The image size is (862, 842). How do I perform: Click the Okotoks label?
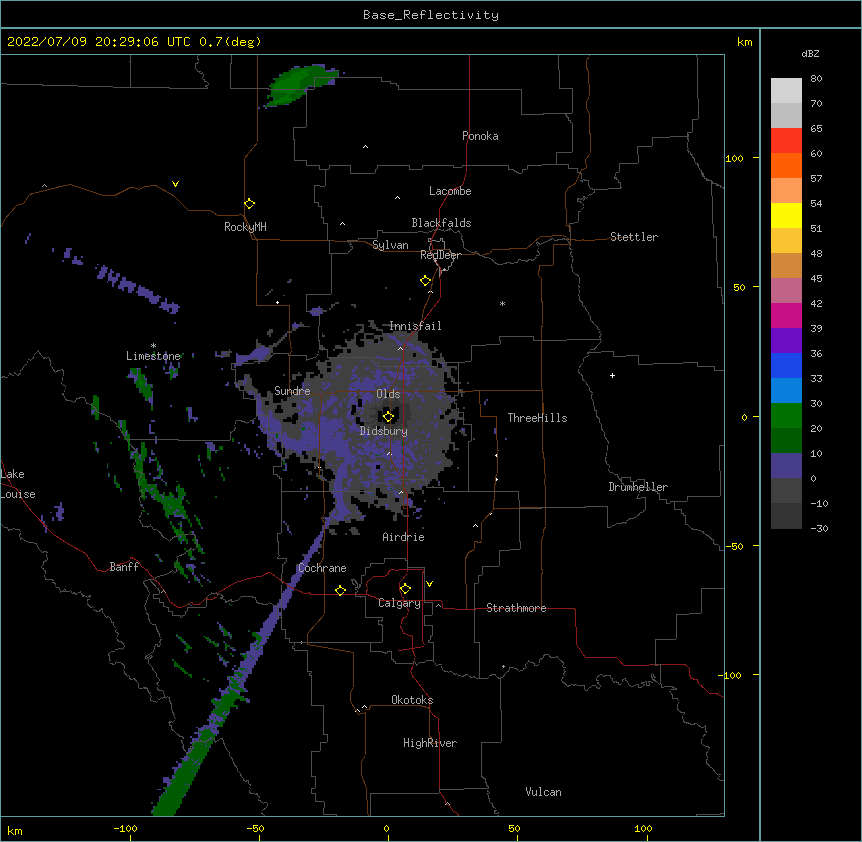[x=412, y=700]
